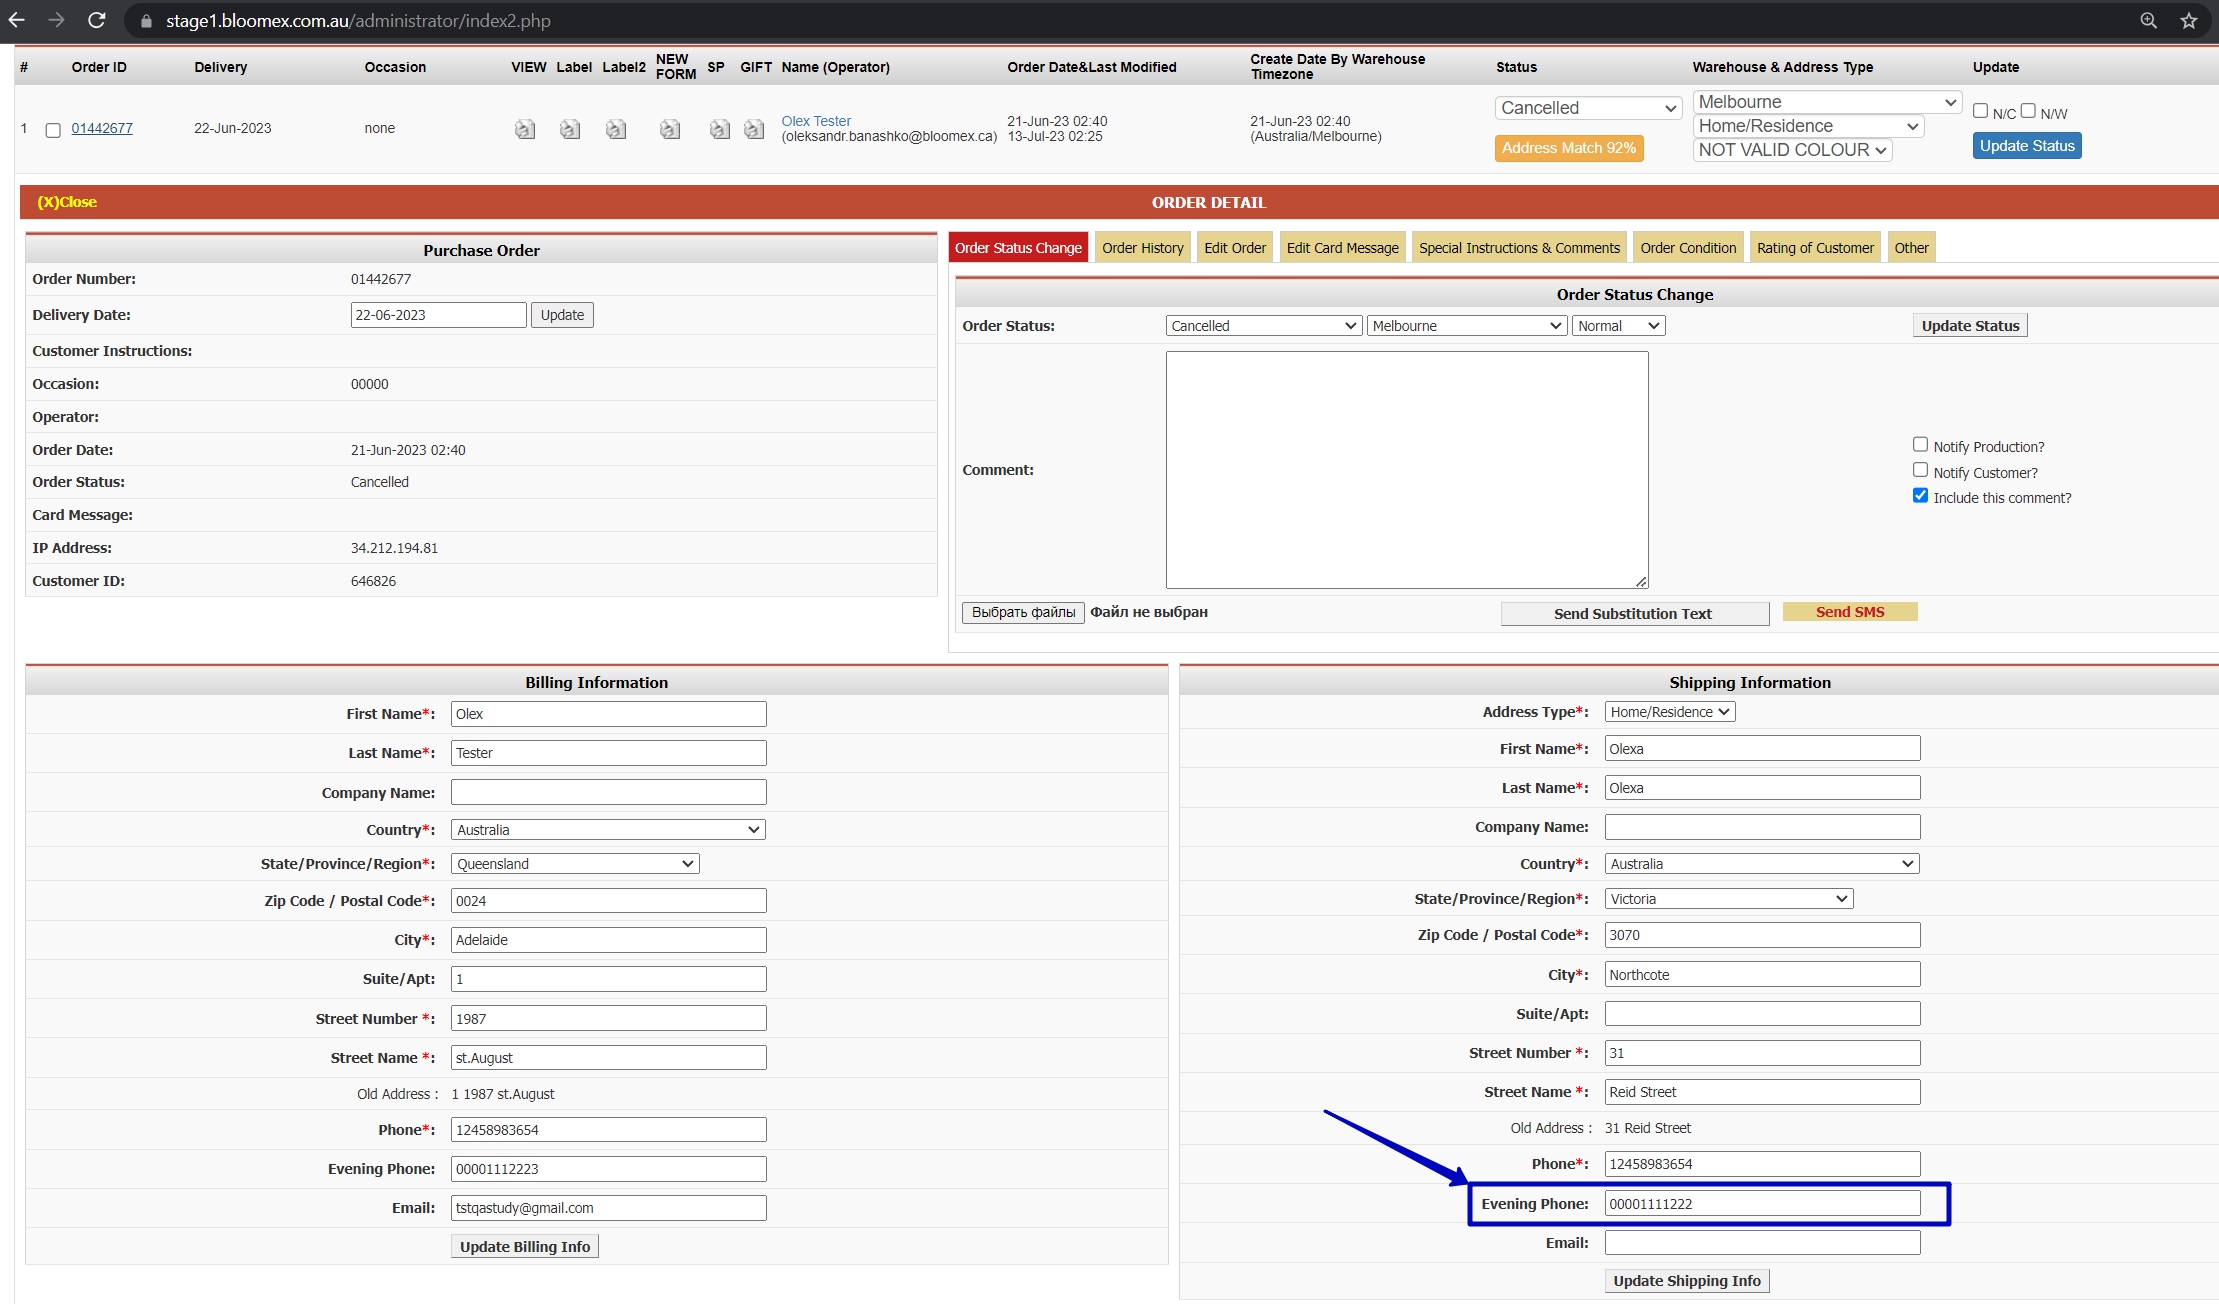Open the Normal priority dropdown

point(1618,326)
